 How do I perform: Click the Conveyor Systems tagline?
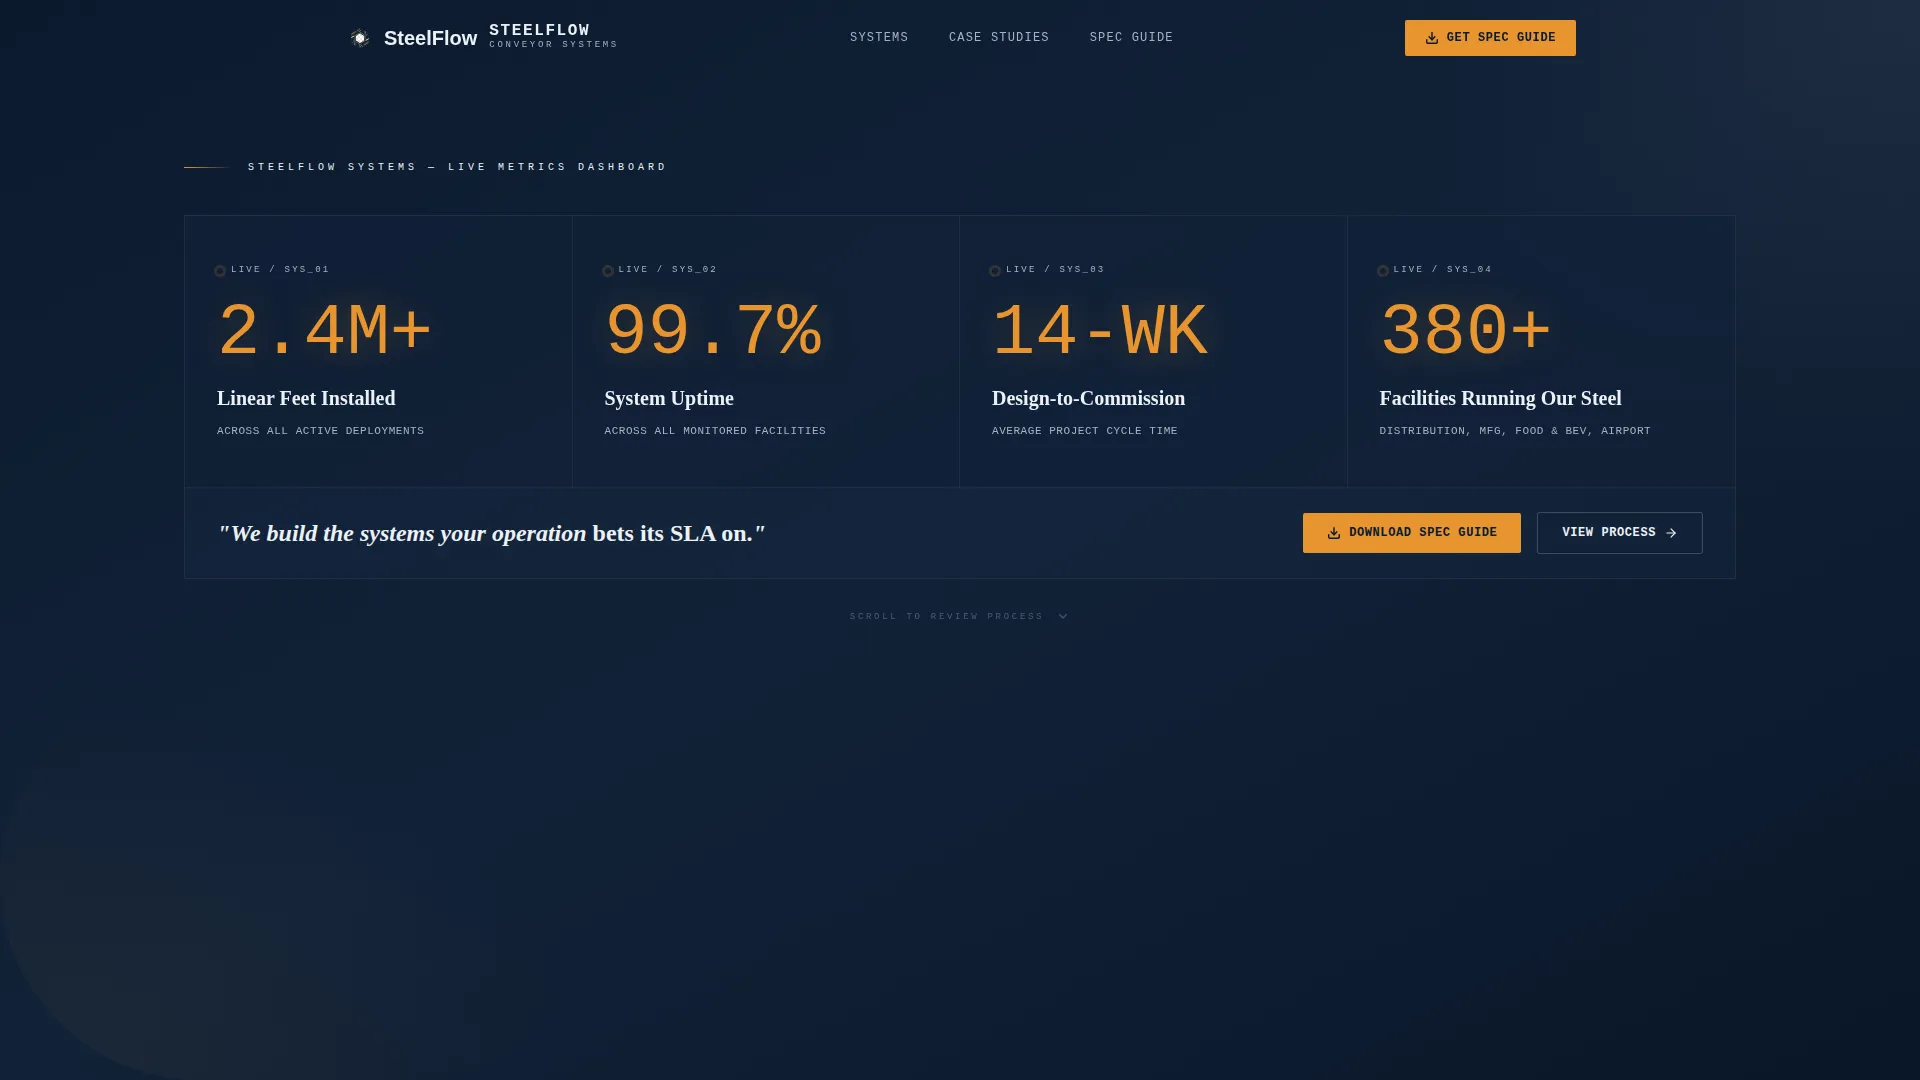pos(553,45)
